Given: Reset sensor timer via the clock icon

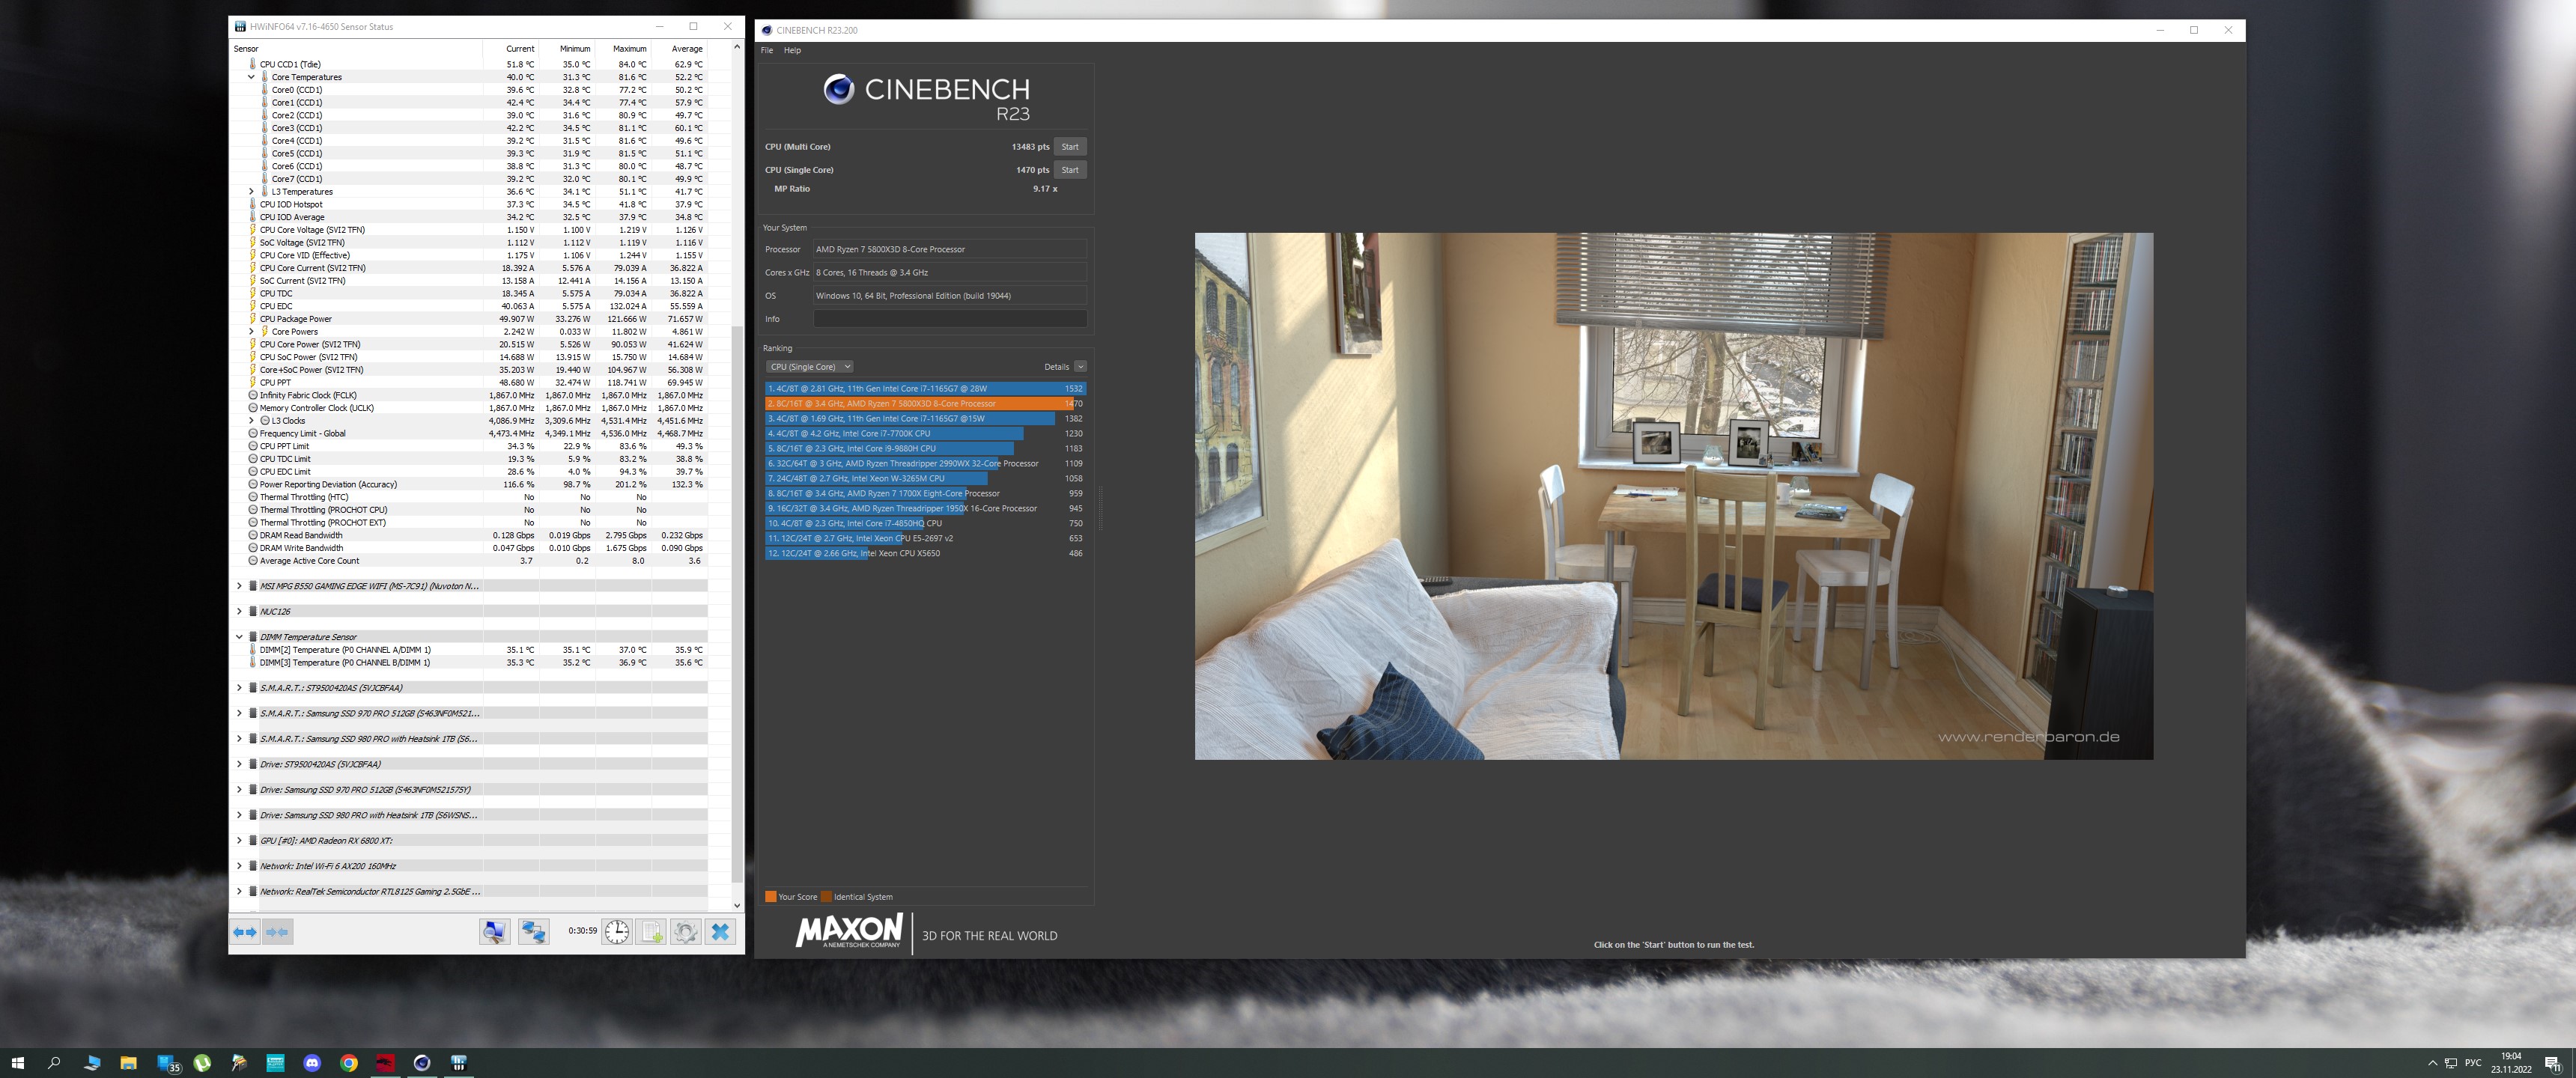Looking at the screenshot, I should (617, 932).
